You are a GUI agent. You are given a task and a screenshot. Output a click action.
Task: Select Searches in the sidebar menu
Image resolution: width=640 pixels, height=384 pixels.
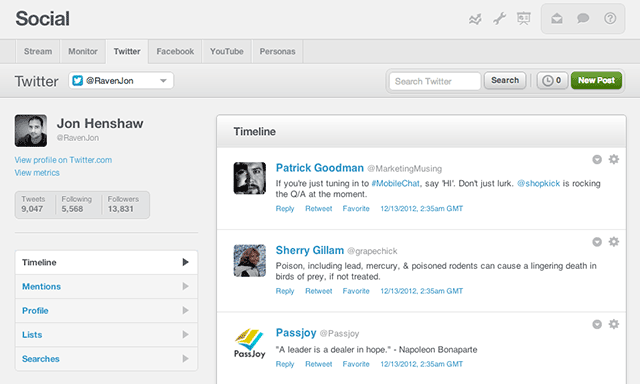point(106,359)
